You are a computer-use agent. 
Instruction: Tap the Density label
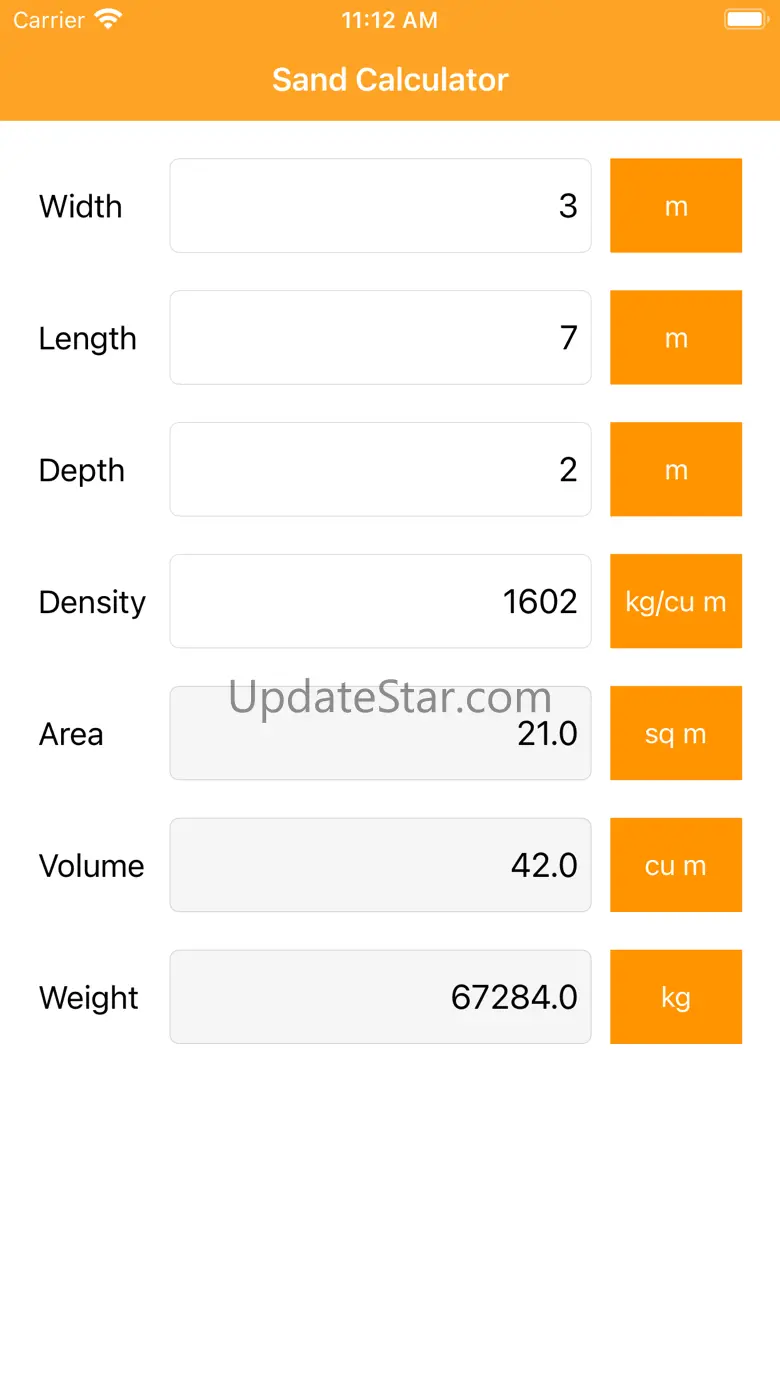pos(92,602)
